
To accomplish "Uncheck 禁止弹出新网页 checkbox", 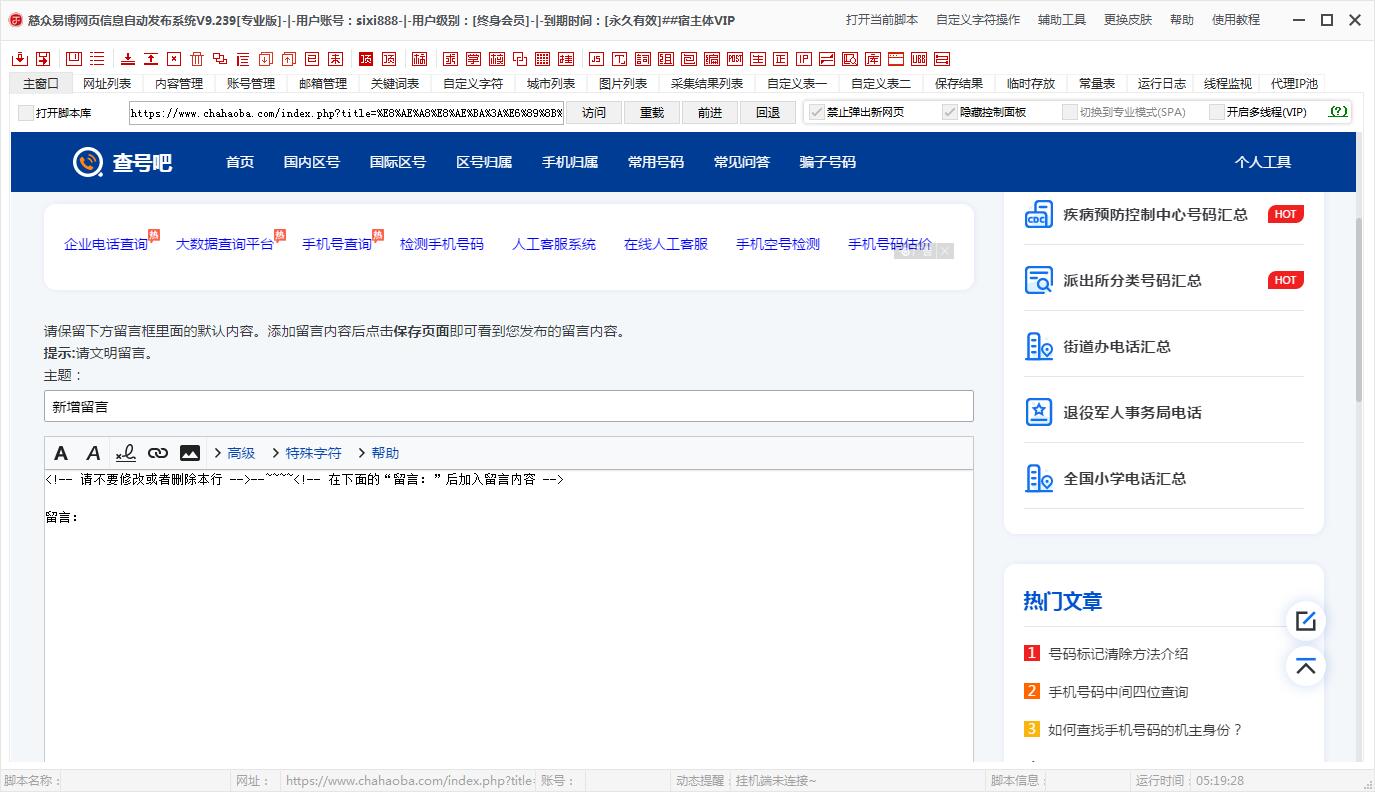I will (816, 112).
